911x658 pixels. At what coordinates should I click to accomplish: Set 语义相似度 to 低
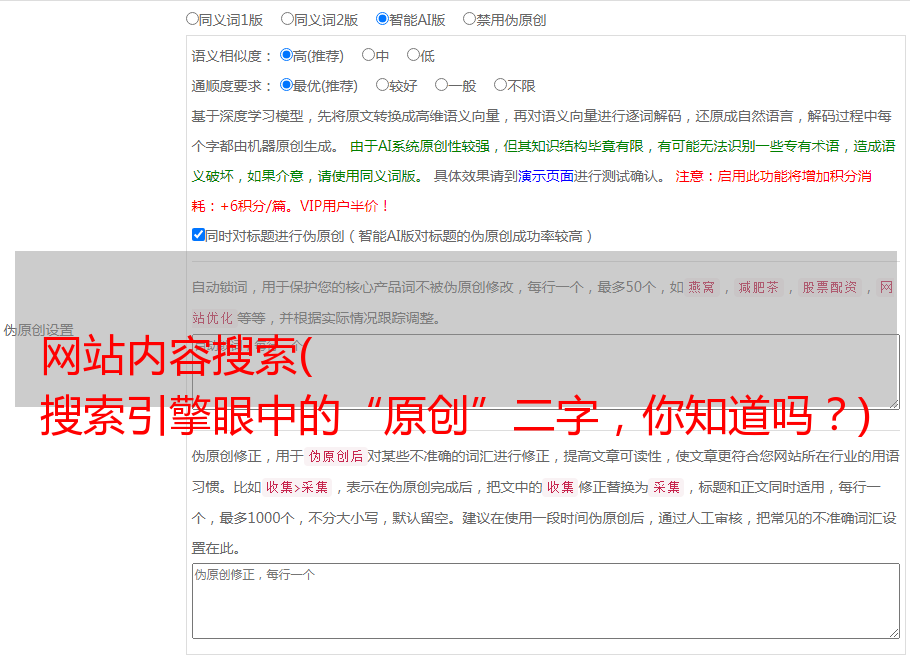click(x=413, y=55)
